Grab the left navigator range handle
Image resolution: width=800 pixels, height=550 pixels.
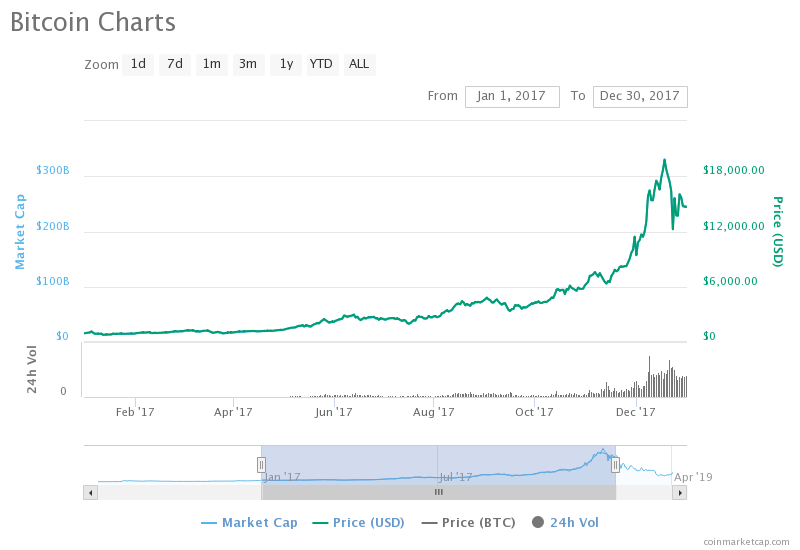click(x=261, y=465)
